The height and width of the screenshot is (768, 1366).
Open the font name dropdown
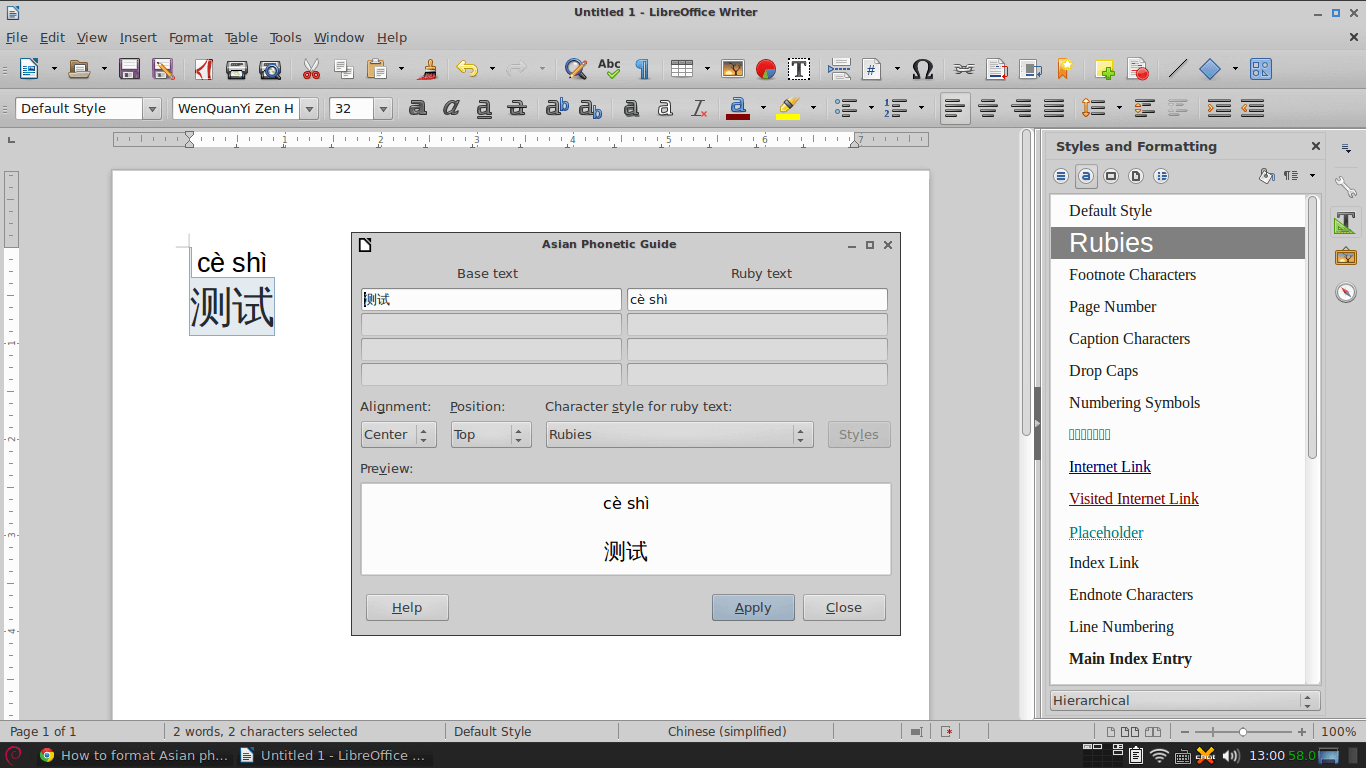point(309,109)
